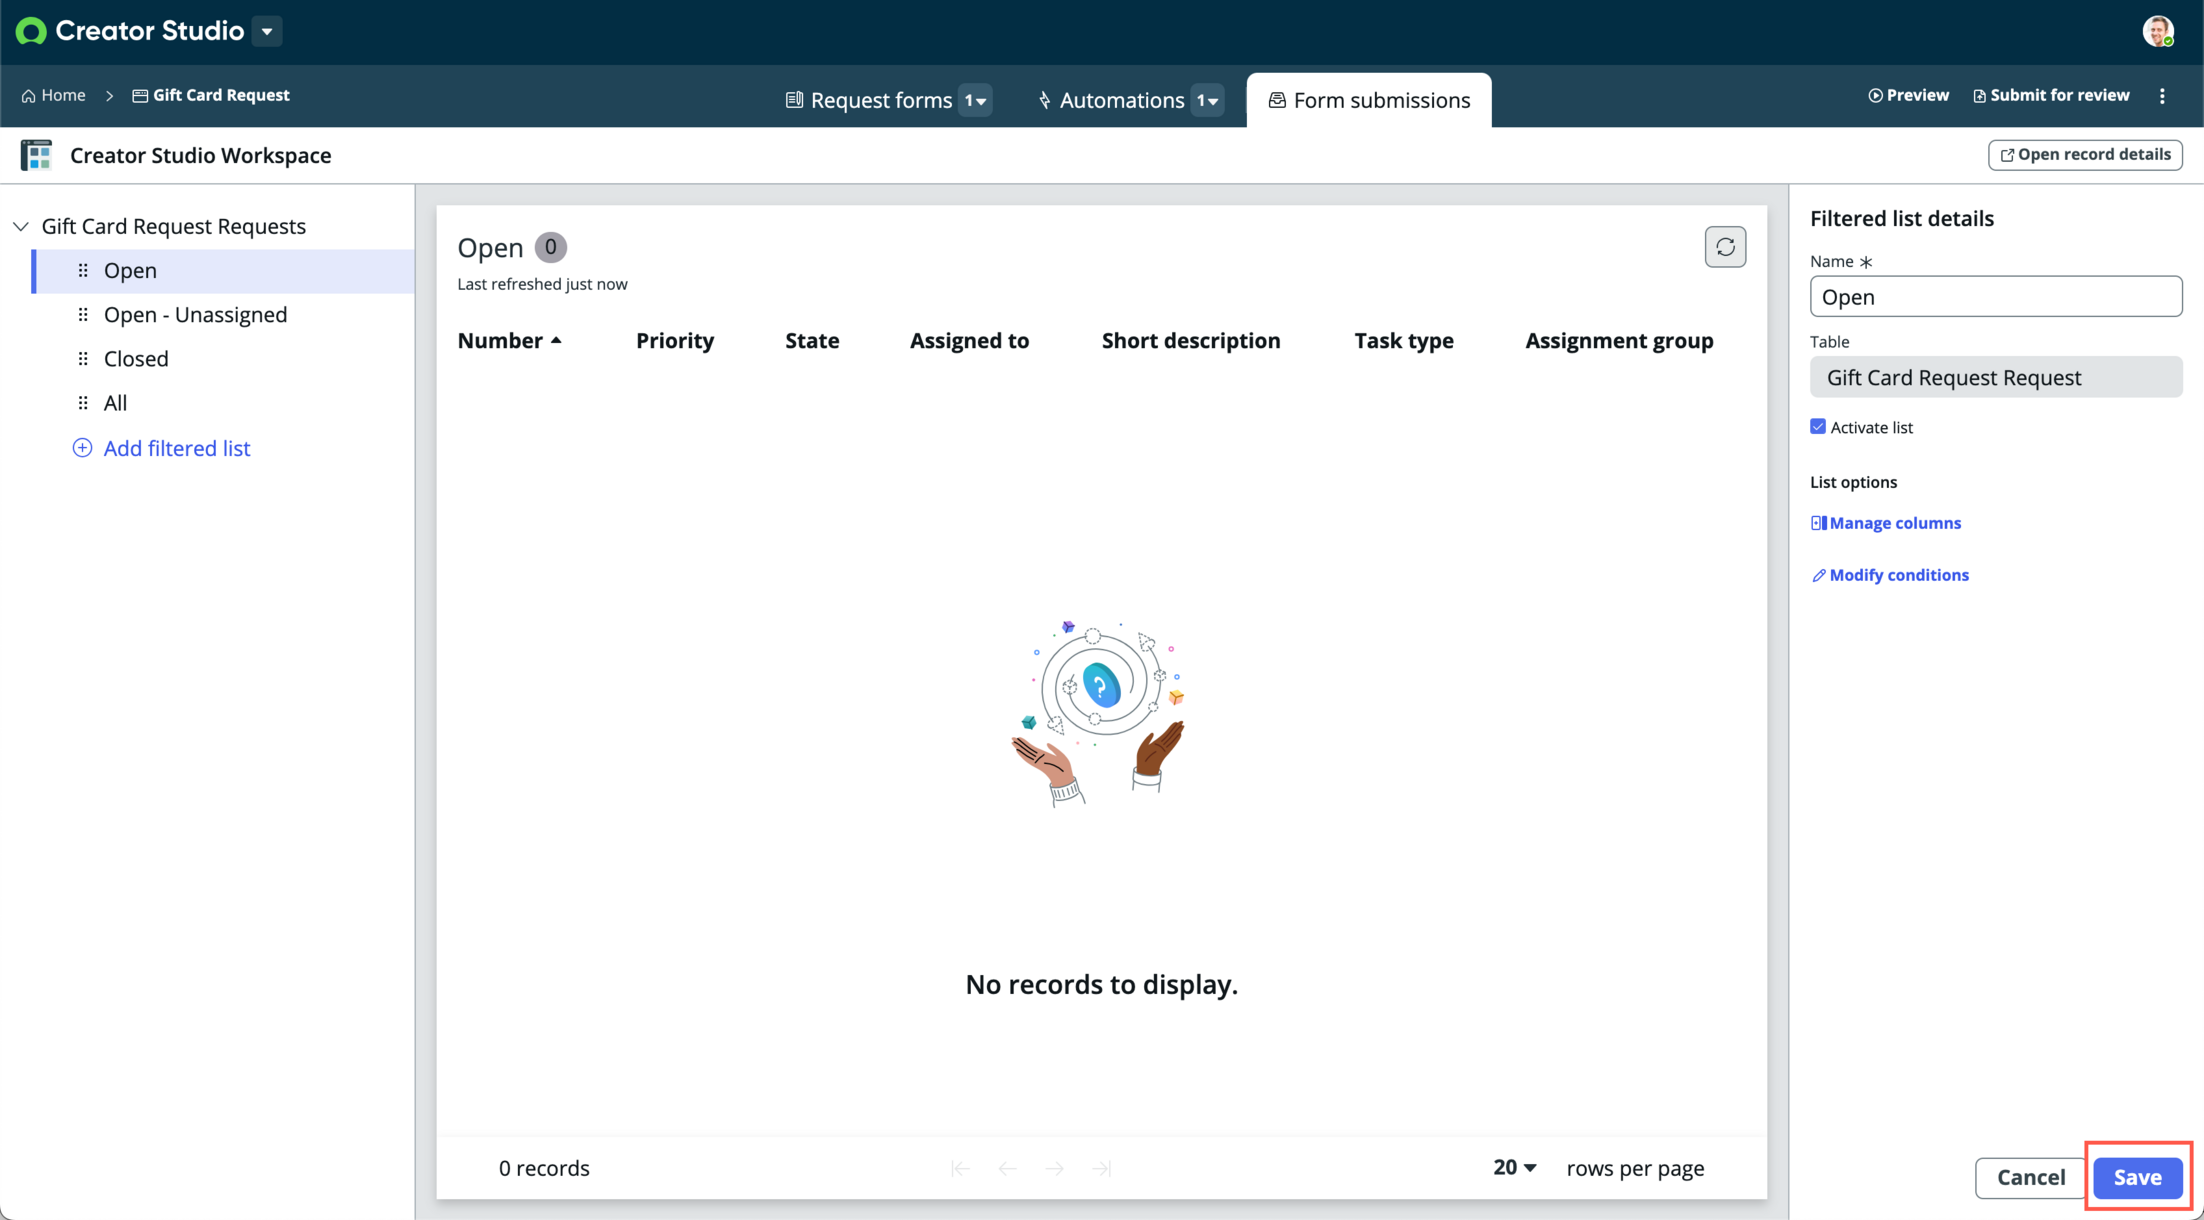Screen dimensions: 2204x1220
Task: Toggle the Activate list checkbox
Action: tap(1818, 427)
